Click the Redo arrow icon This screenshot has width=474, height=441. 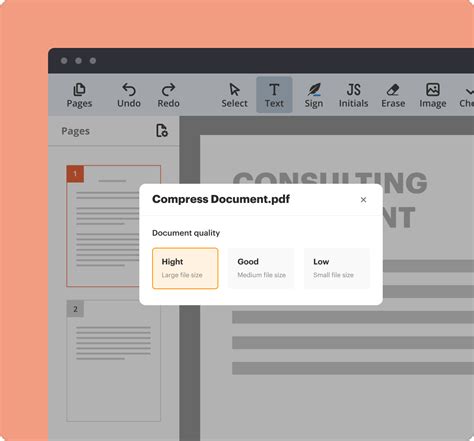click(x=168, y=90)
